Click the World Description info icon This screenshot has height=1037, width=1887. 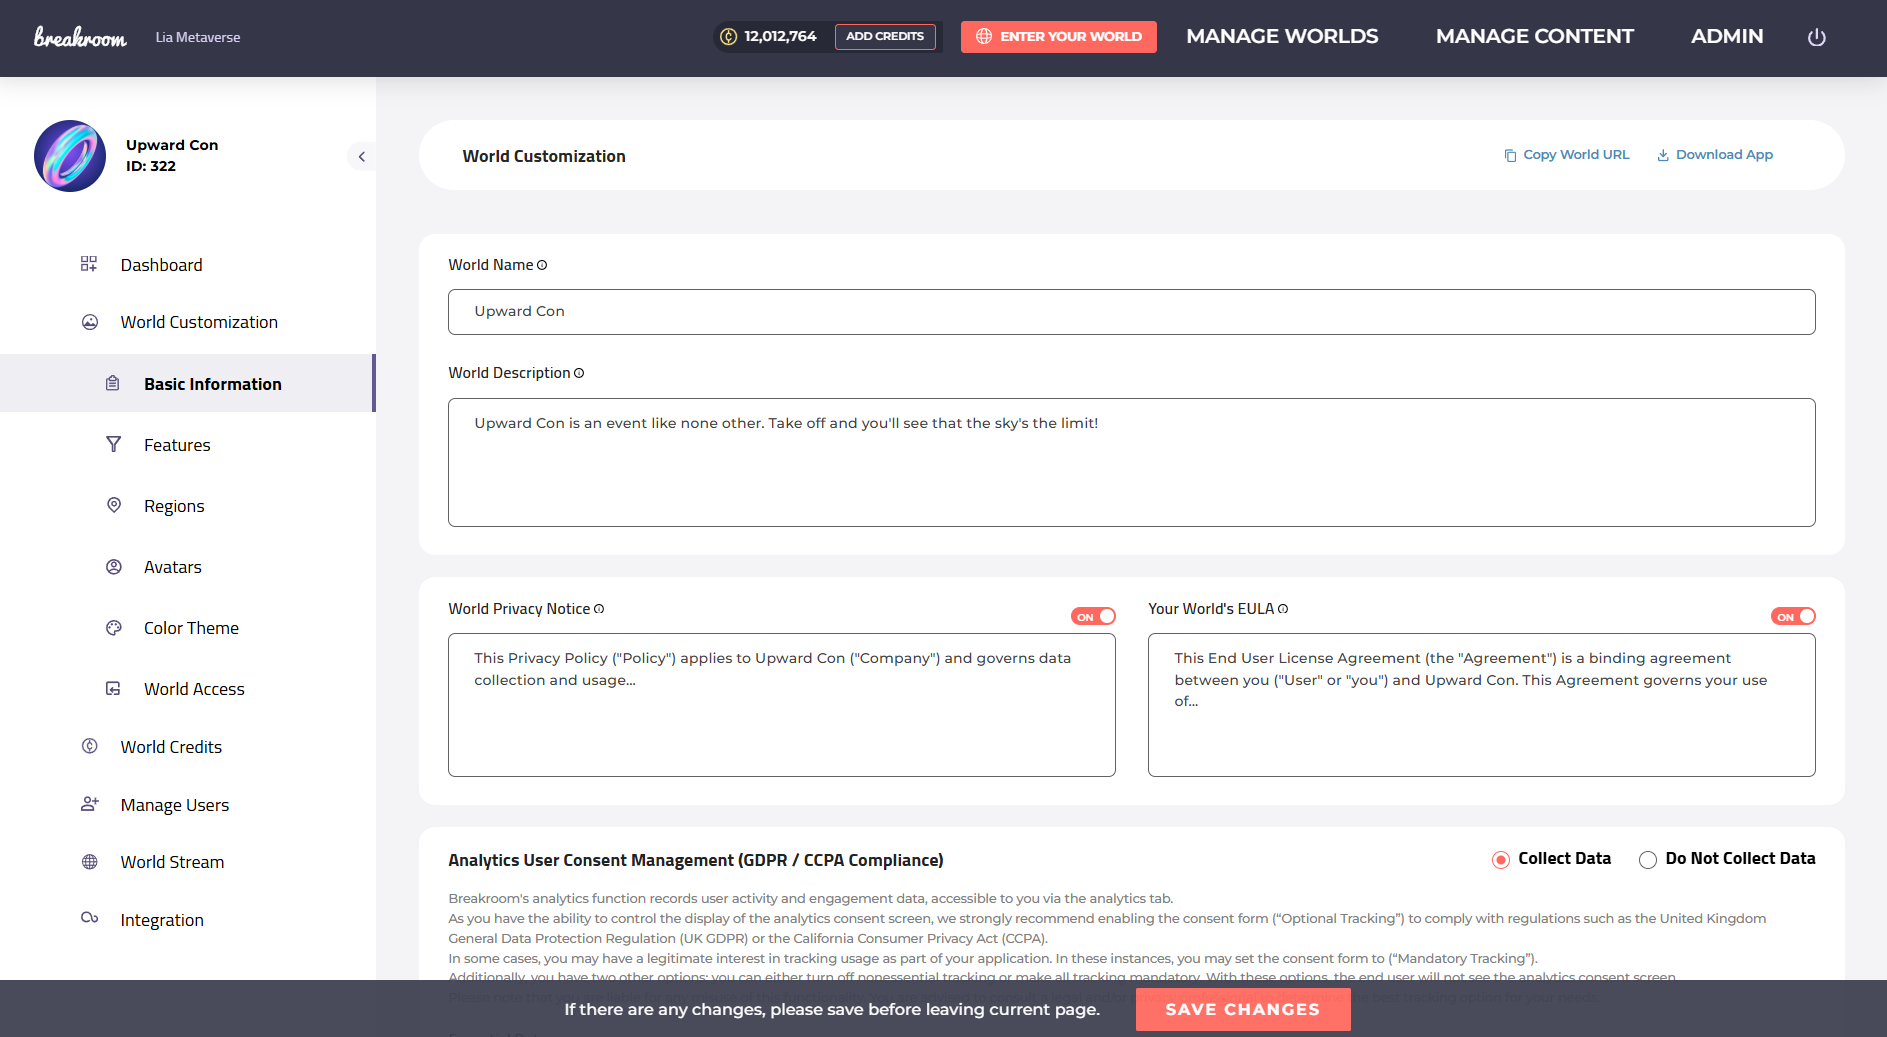pos(579,373)
